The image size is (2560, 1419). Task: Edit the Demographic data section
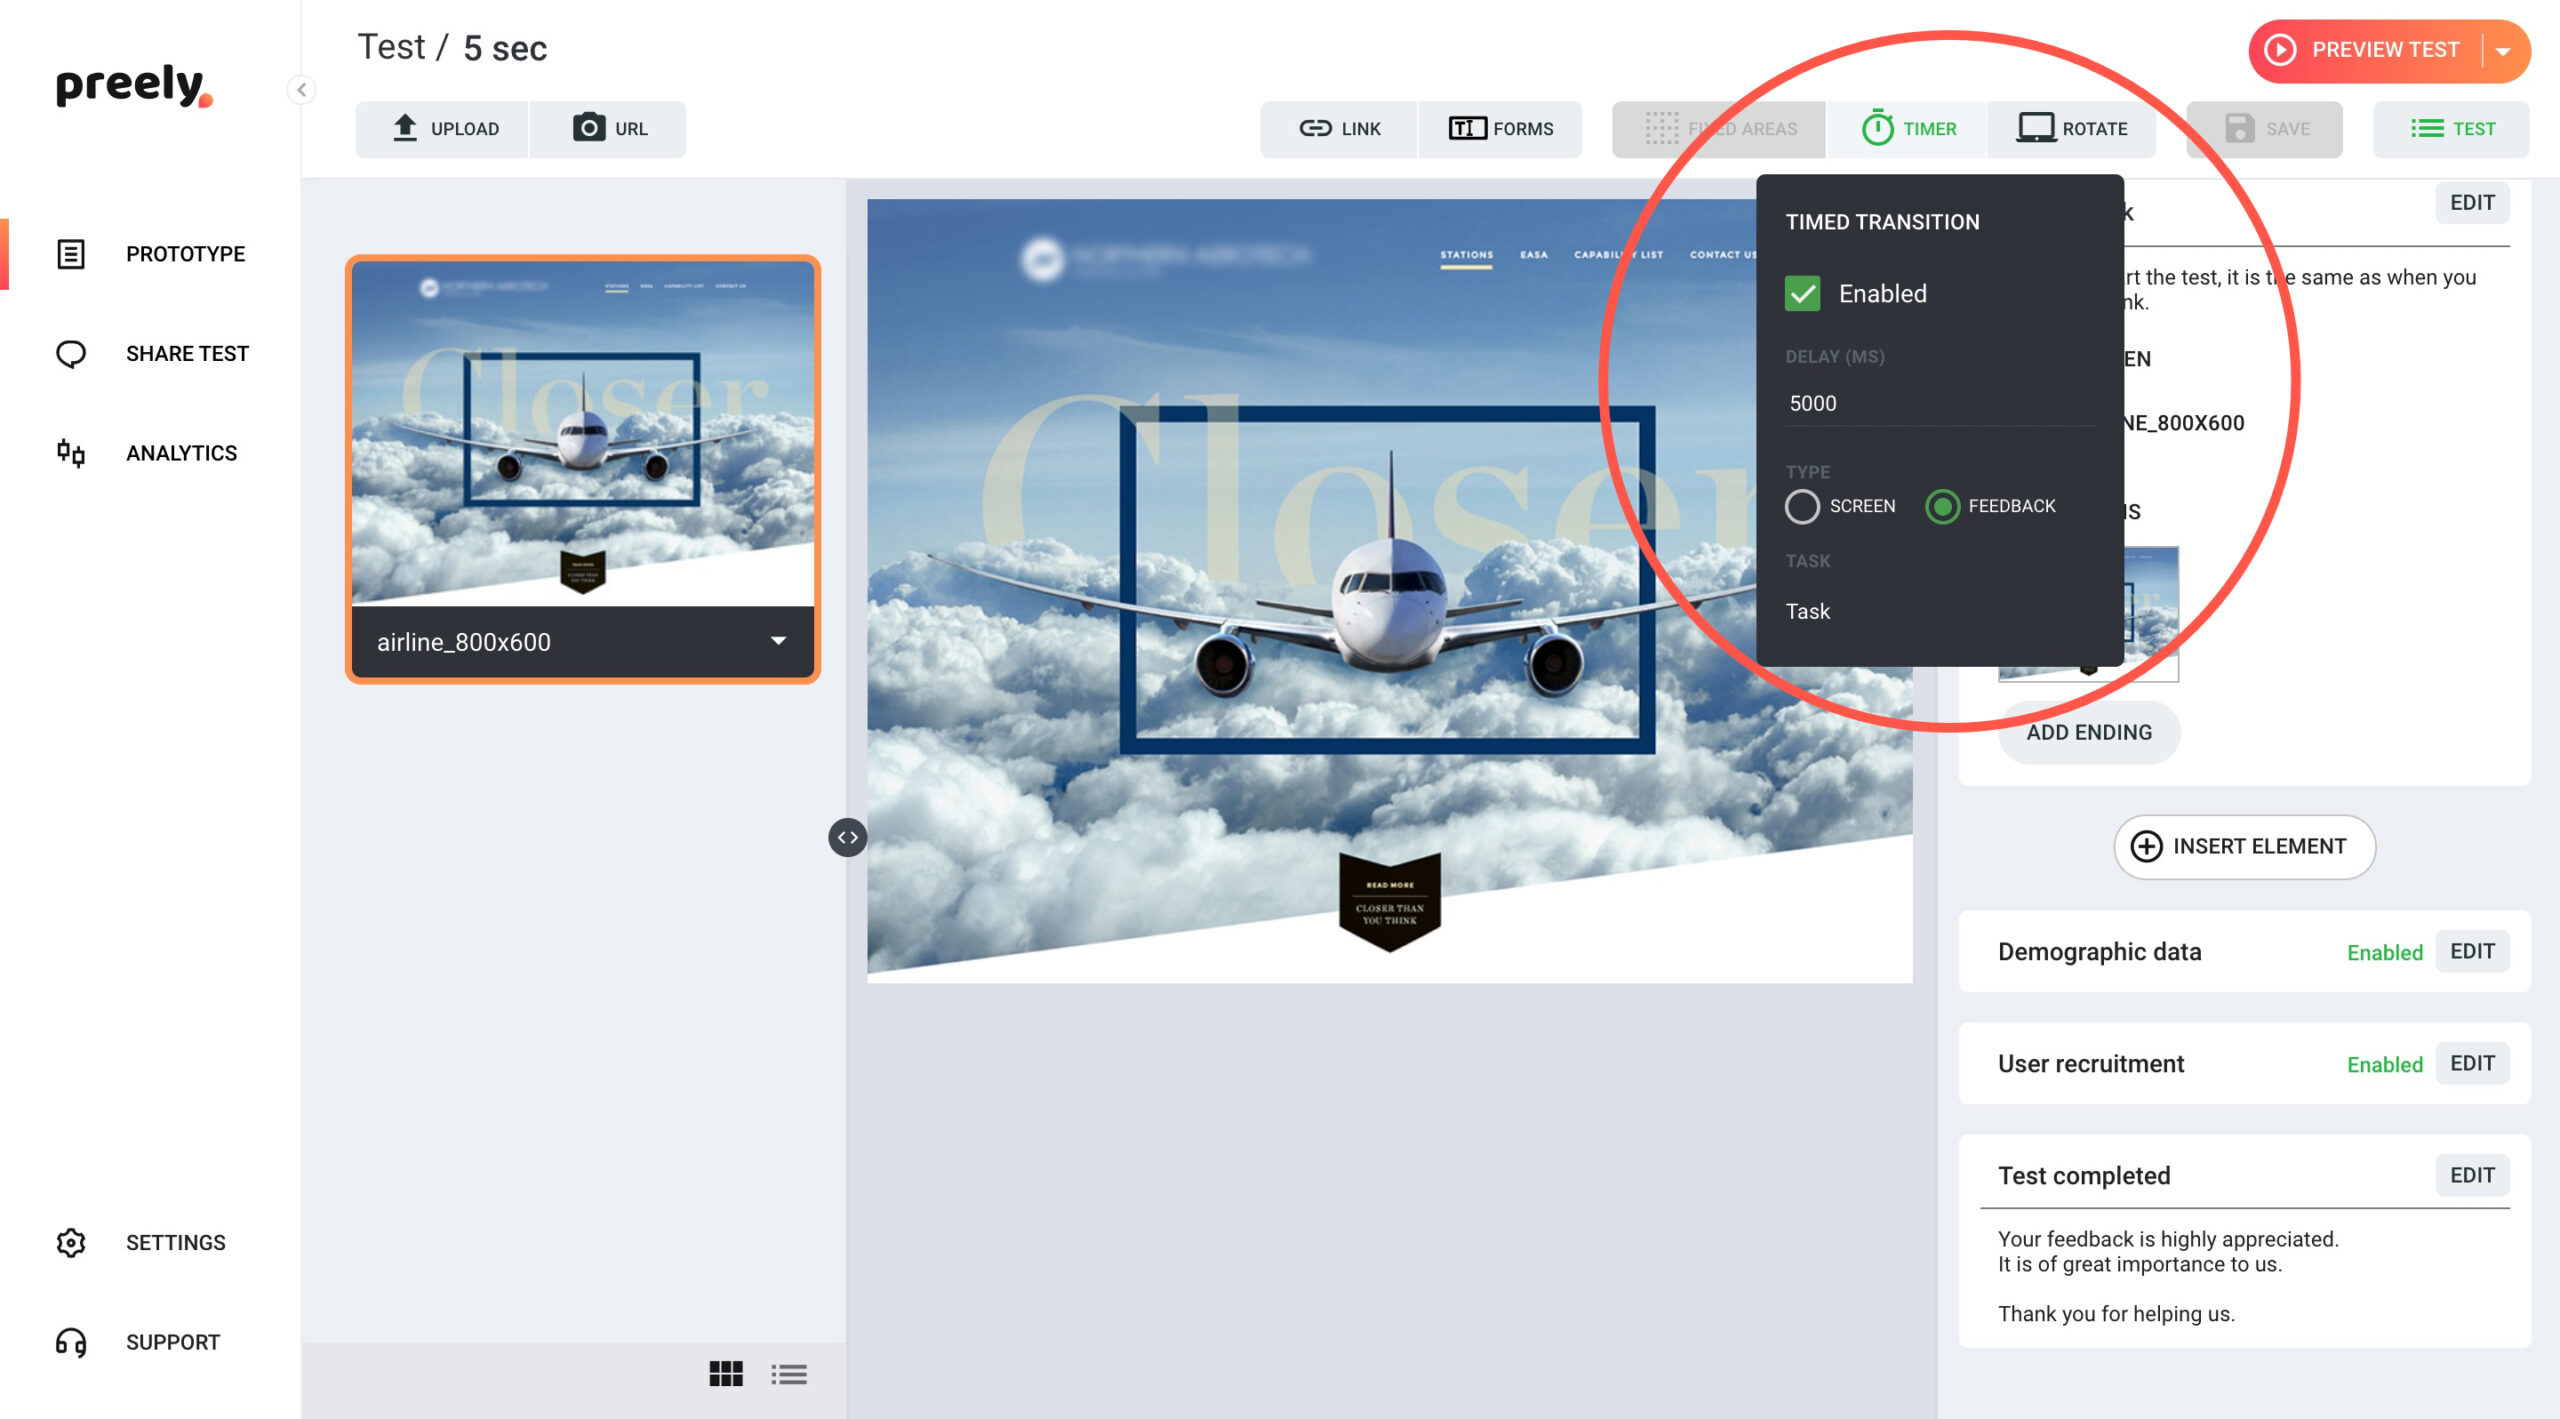click(x=2472, y=952)
